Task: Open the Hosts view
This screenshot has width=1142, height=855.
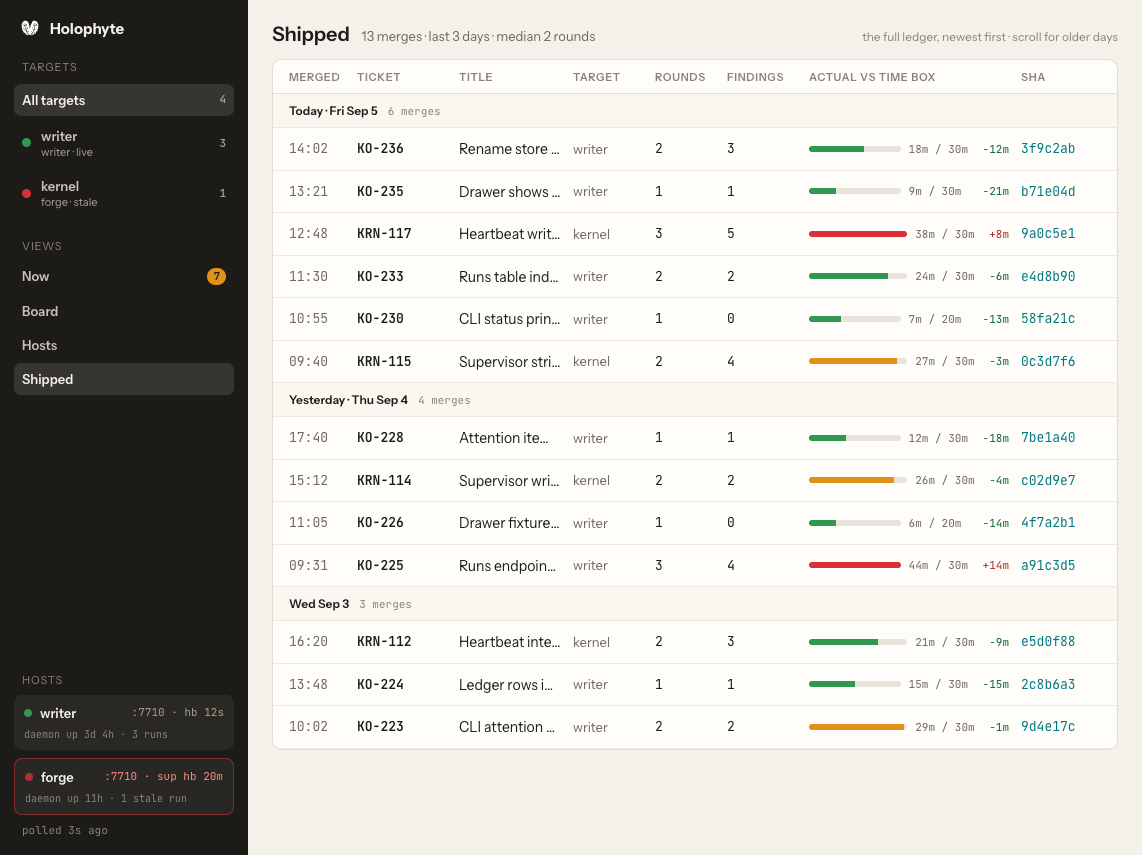Action: [x=124, y=345]
